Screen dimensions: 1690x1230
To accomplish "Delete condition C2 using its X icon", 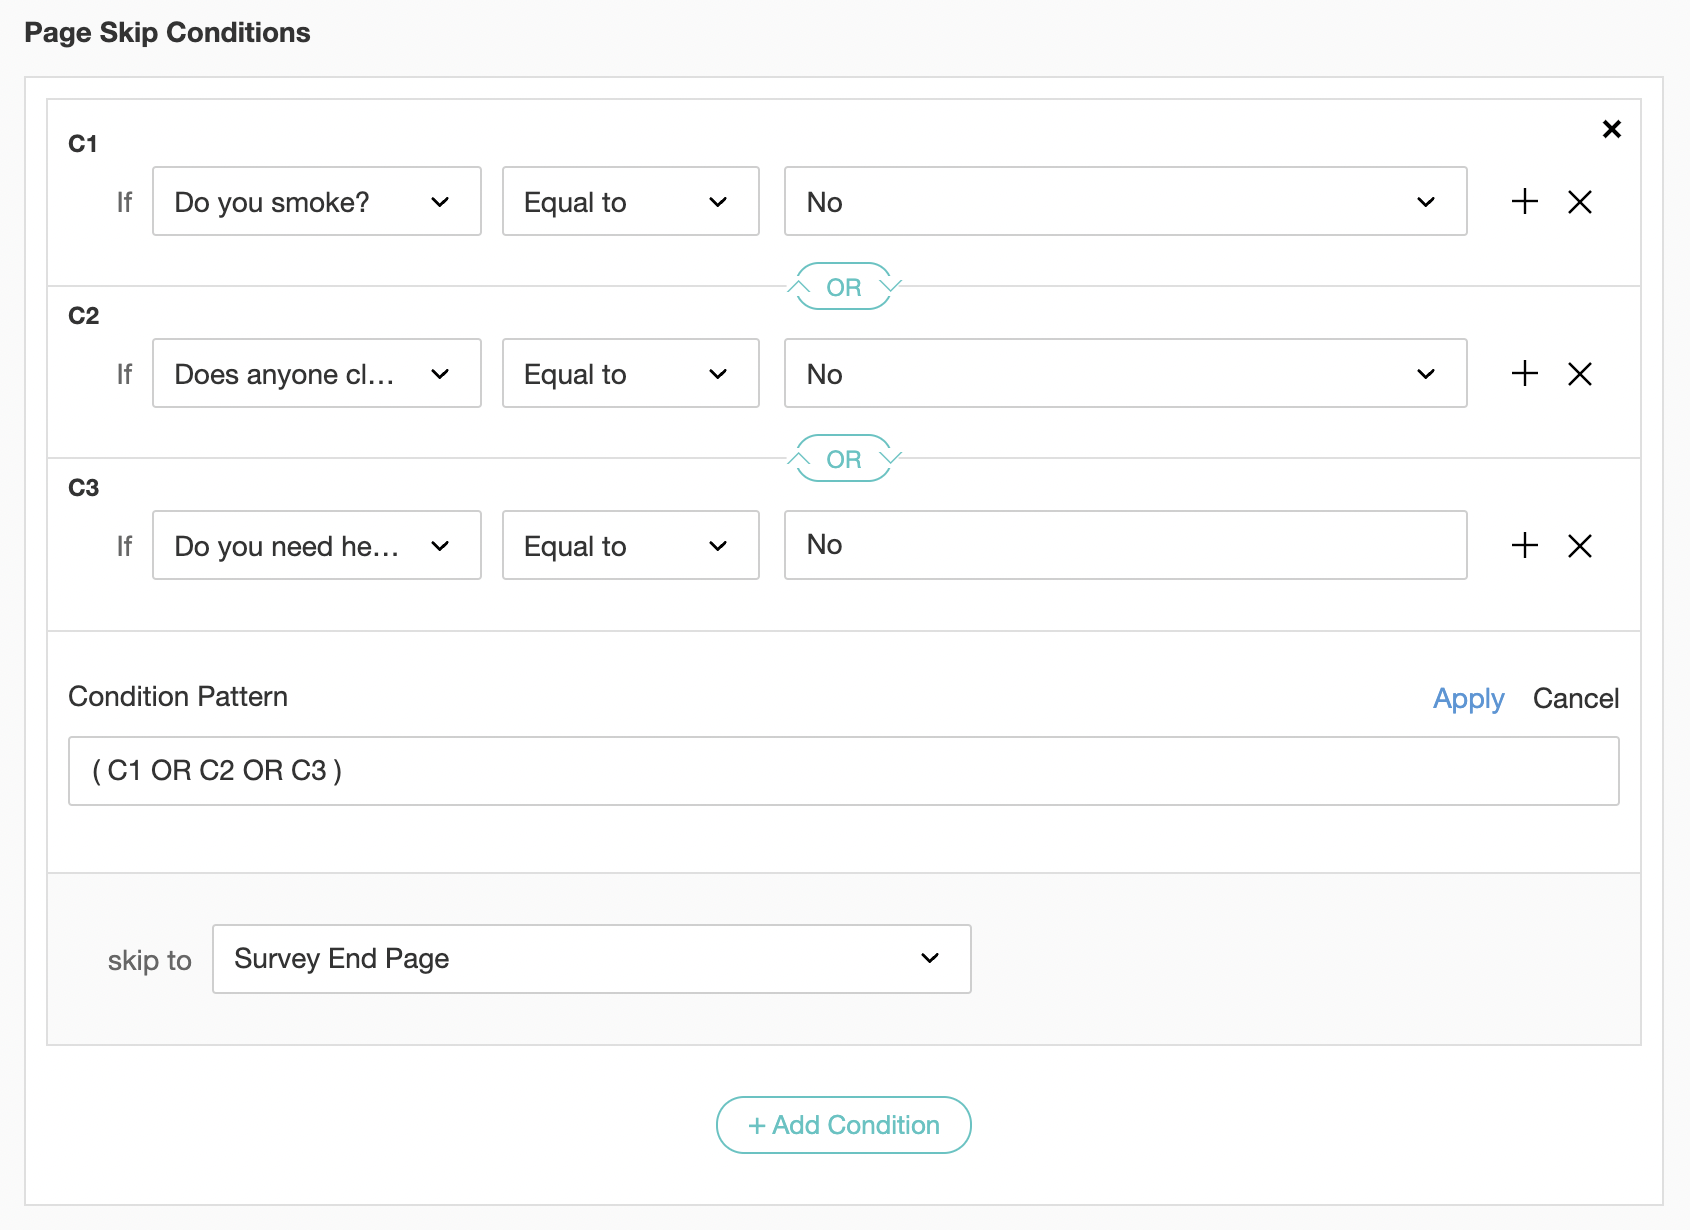I will pyautogui.click(x=1580, y=374).
